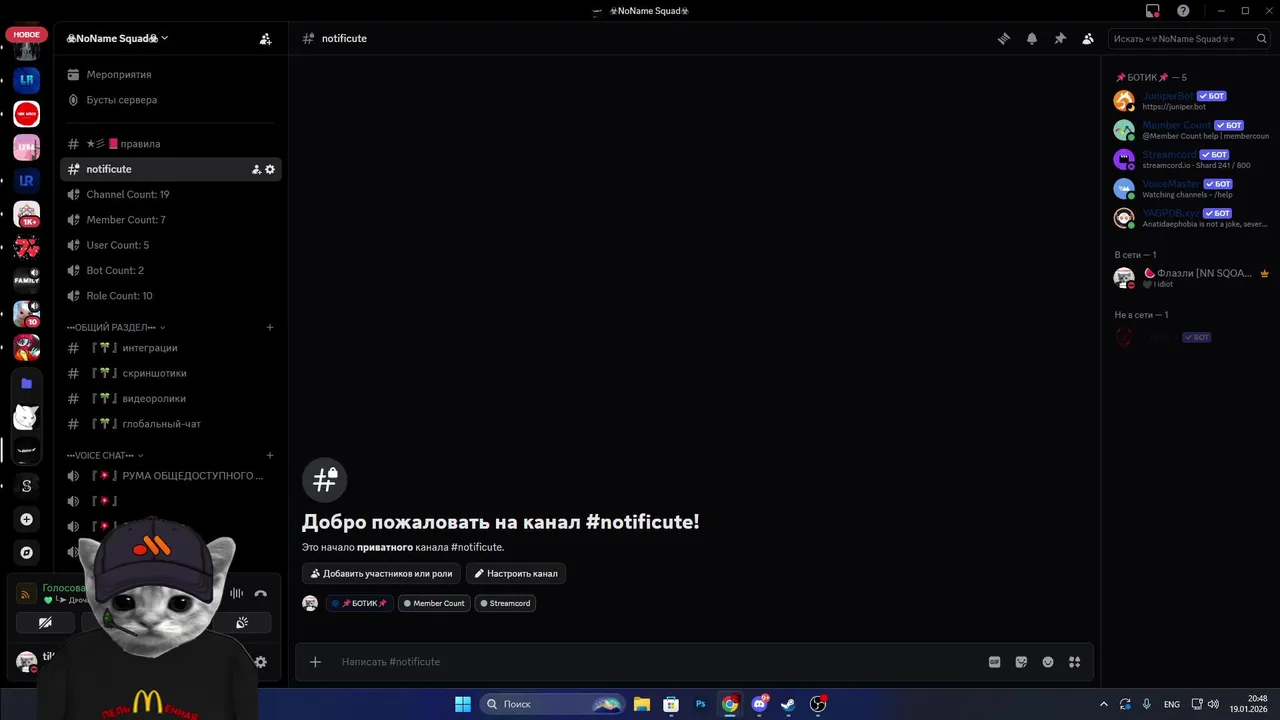
Task: Open notification settings bell icon
Action: 1031,38
